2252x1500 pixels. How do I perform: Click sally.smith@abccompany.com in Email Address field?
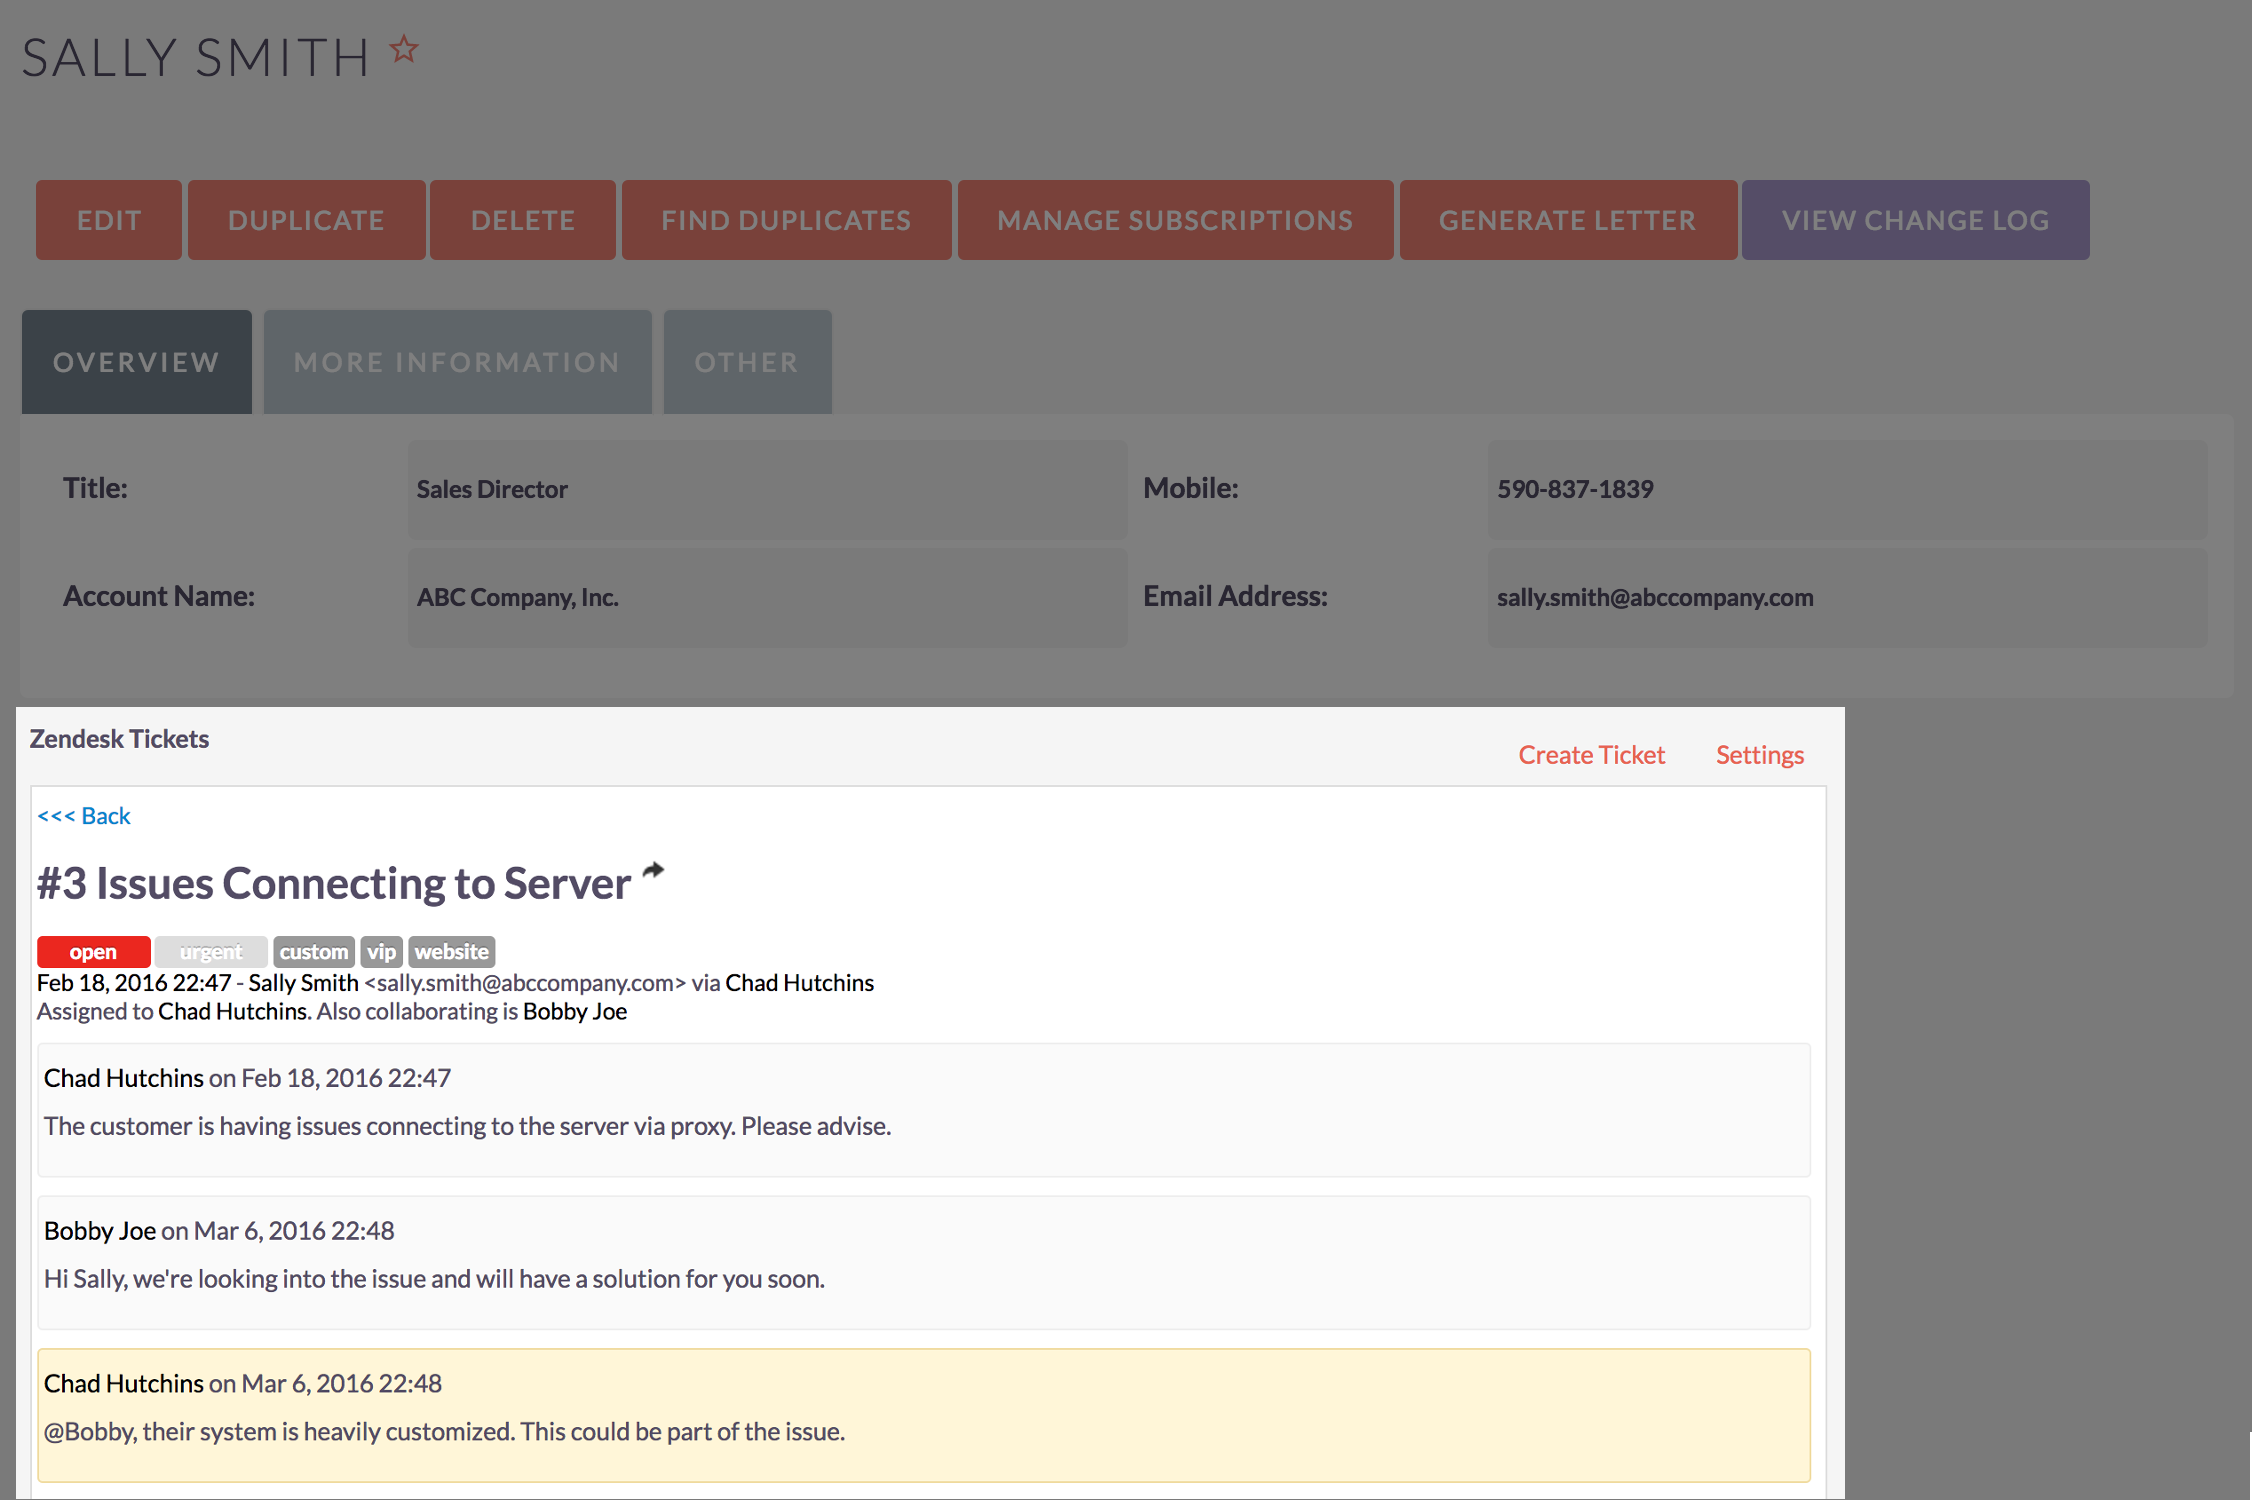(x=1655, y=598)
